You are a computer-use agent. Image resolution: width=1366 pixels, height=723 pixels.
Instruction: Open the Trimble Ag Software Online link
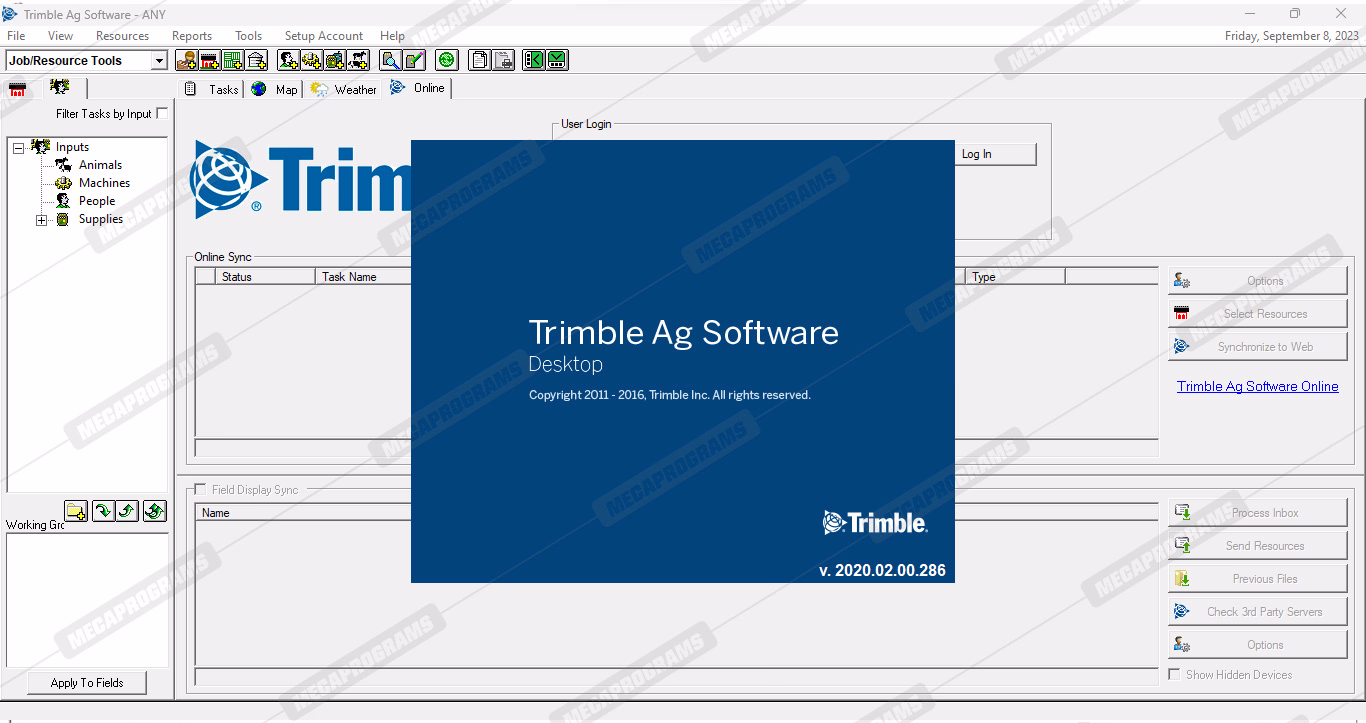click(1257, 386)
